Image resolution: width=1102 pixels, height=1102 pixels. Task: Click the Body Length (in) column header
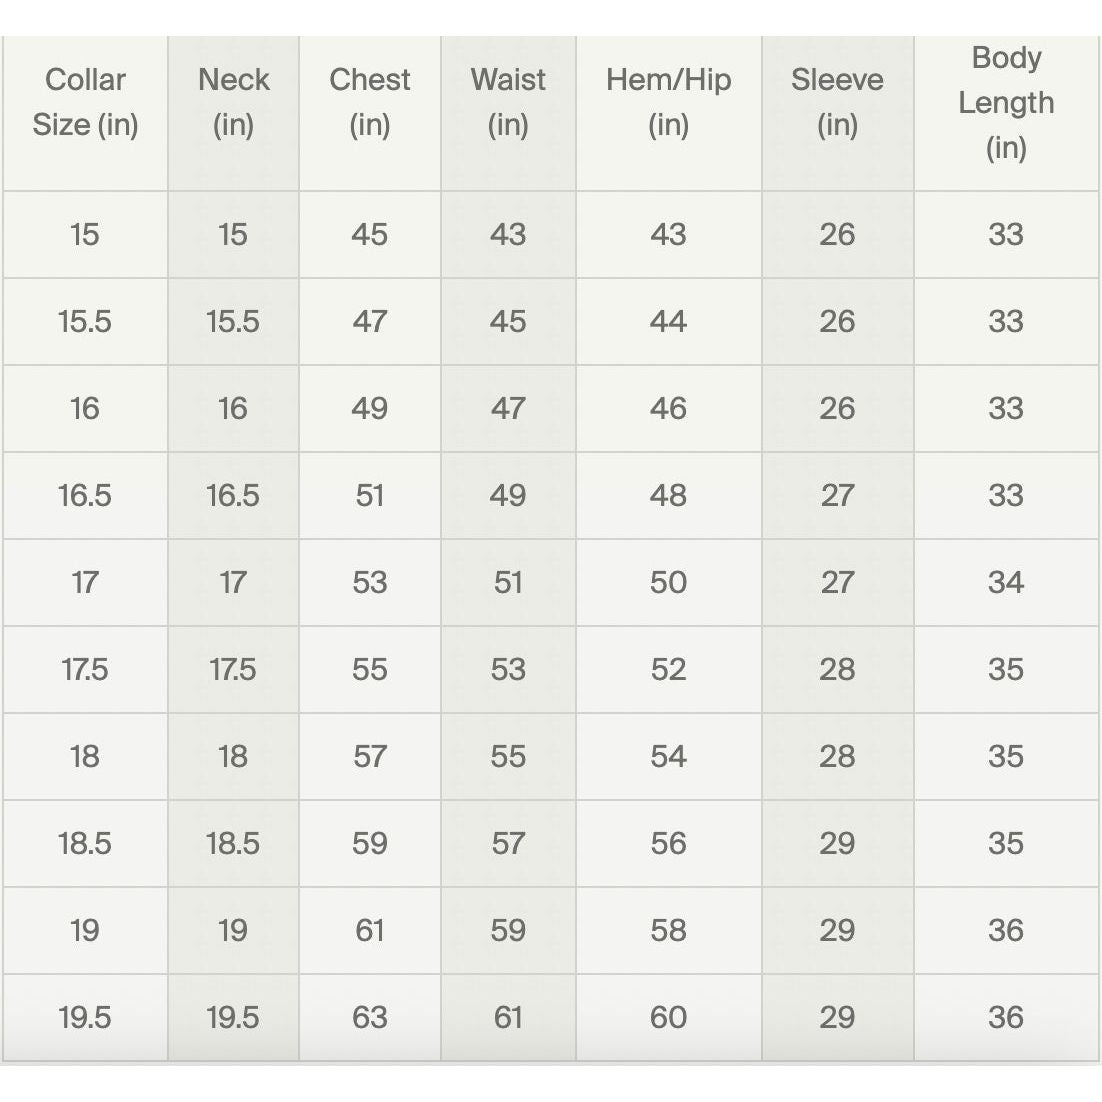click(x=1006, y=102)
